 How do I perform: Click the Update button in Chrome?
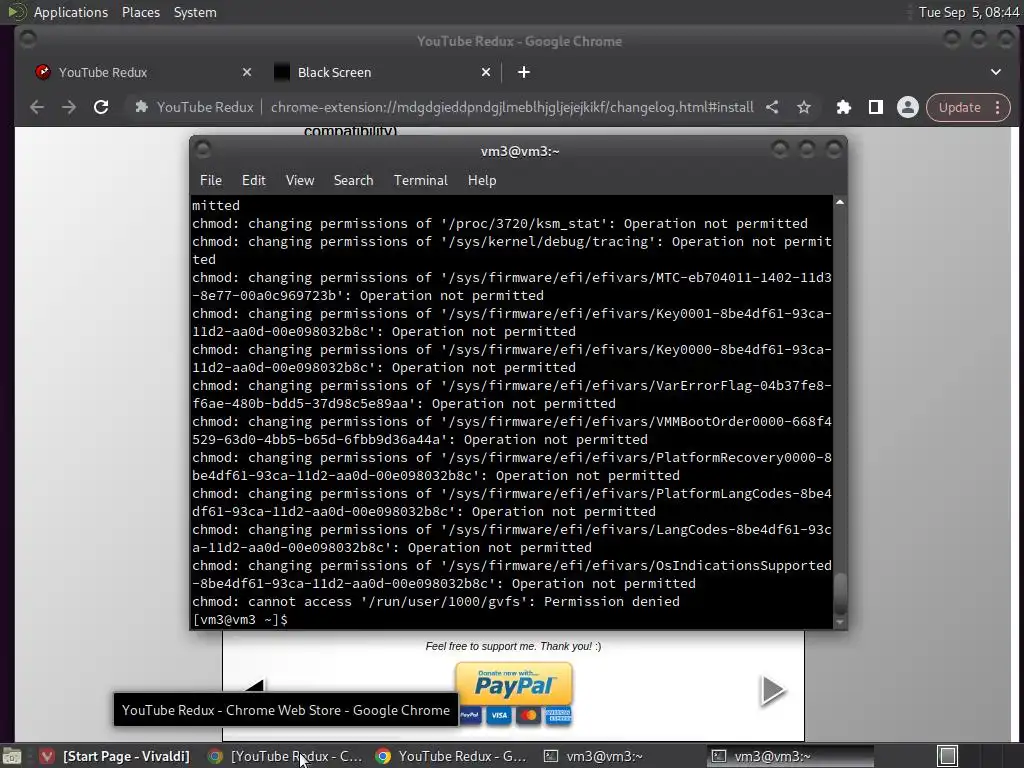(x=959, y=107)
